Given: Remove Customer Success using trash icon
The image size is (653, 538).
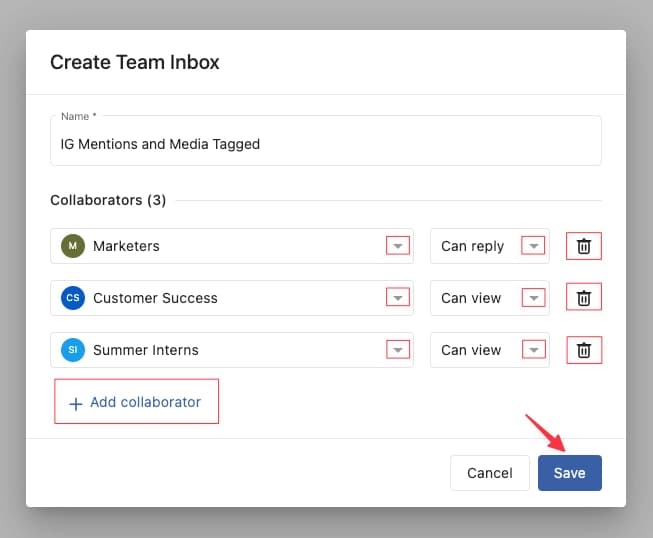Looking at the screenshot, I should [x=584, y=298].
